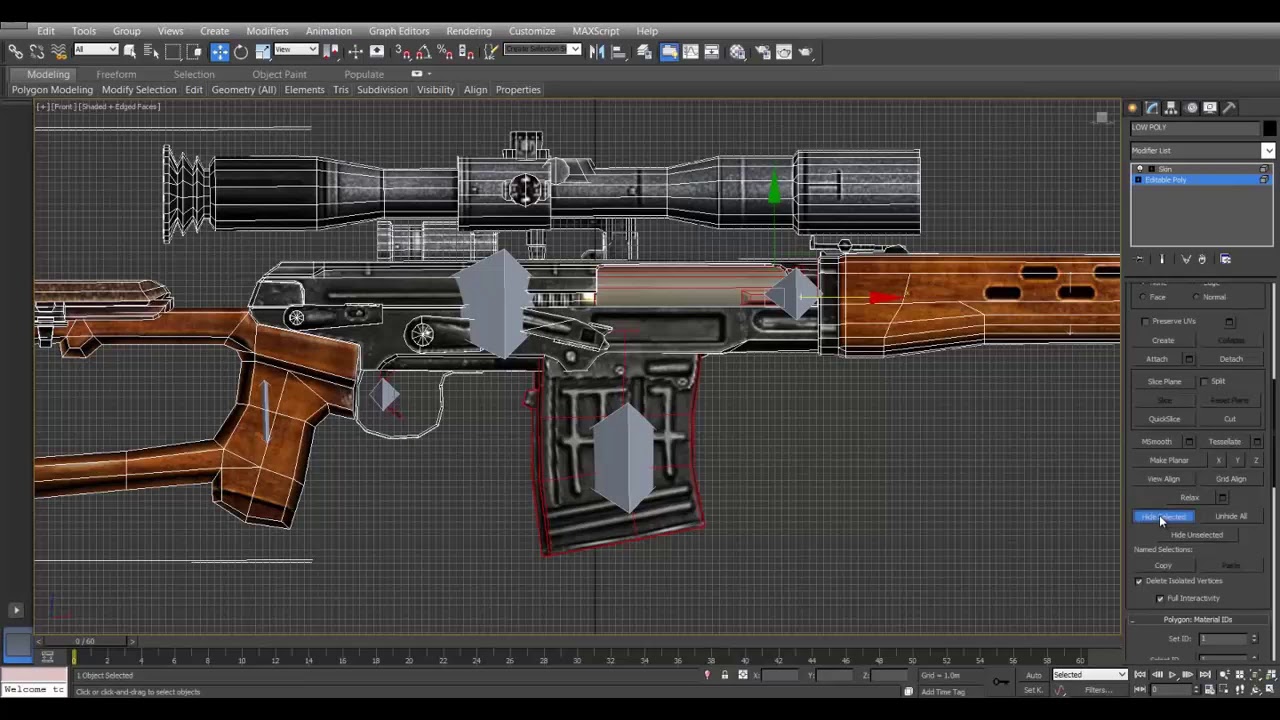Select the Link tool in main toolbar
Screen dimensions: 1280x720
14,51
